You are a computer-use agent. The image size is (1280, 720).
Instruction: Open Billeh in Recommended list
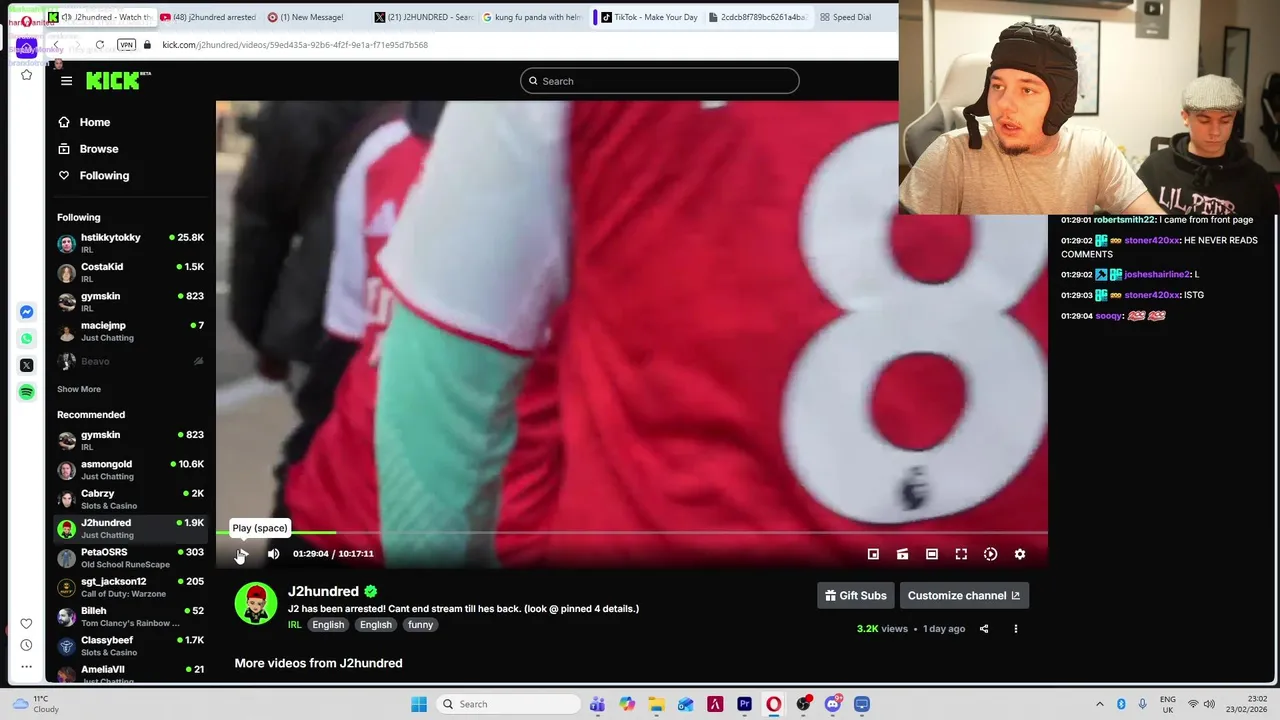pos(131,616)
